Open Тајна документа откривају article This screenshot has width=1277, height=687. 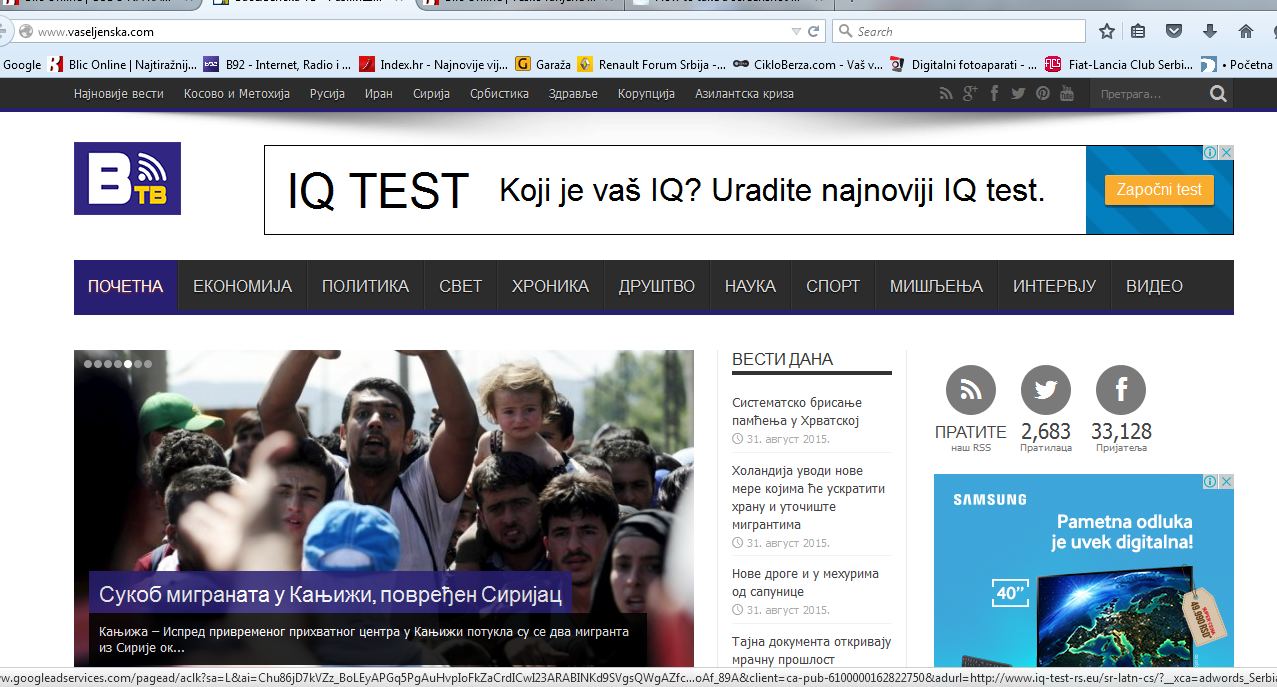811,650
